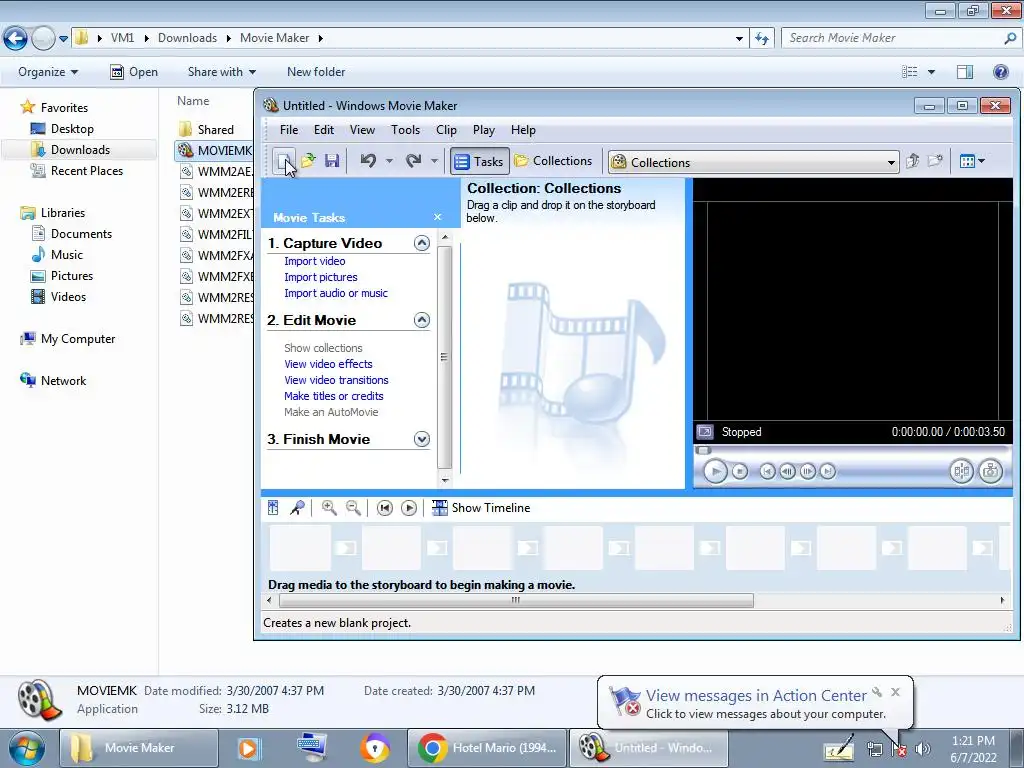Screen dimensions: 1024x768
Task: Close the Action Center notification balloon
Action: point(895,692)
